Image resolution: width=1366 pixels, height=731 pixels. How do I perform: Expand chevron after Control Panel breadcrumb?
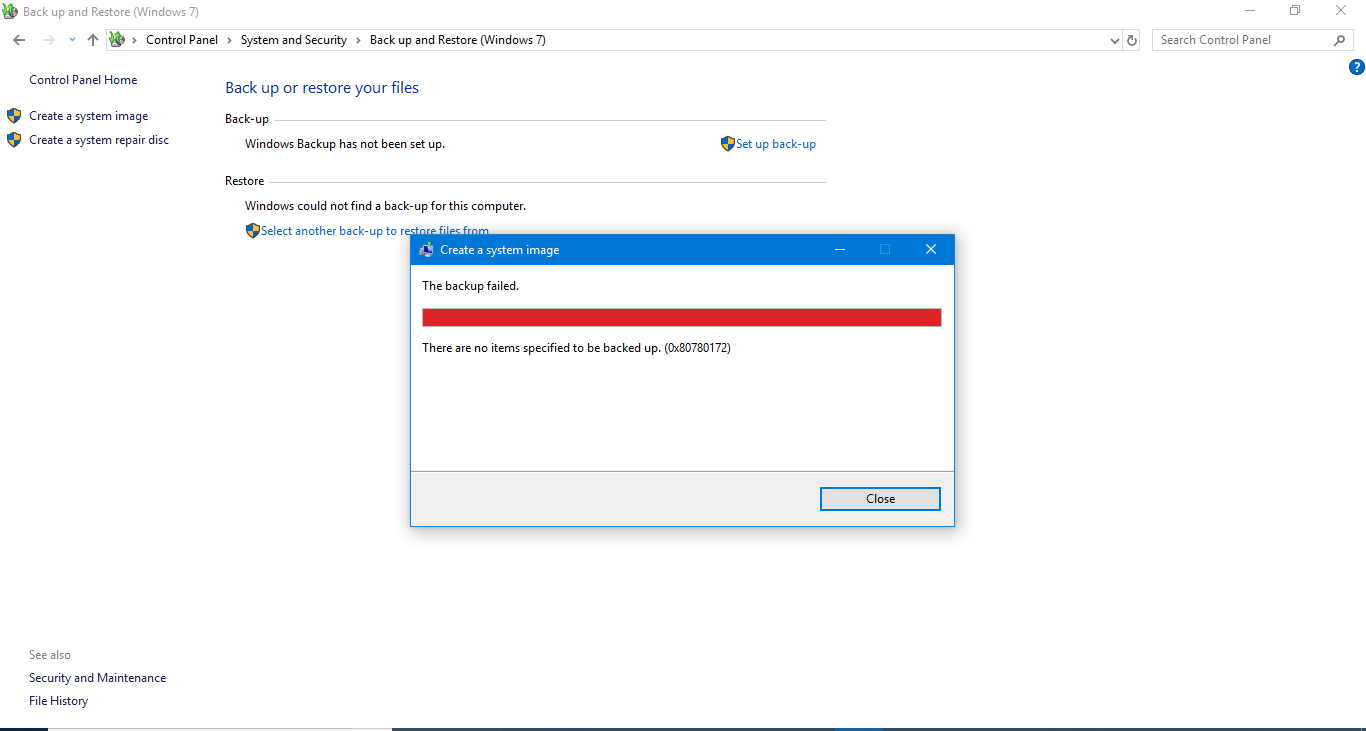coord(230,40)
